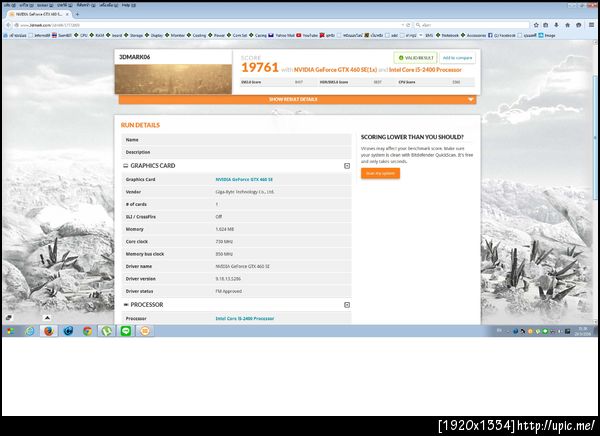Open the Notebook bookmark

point(447,35)
